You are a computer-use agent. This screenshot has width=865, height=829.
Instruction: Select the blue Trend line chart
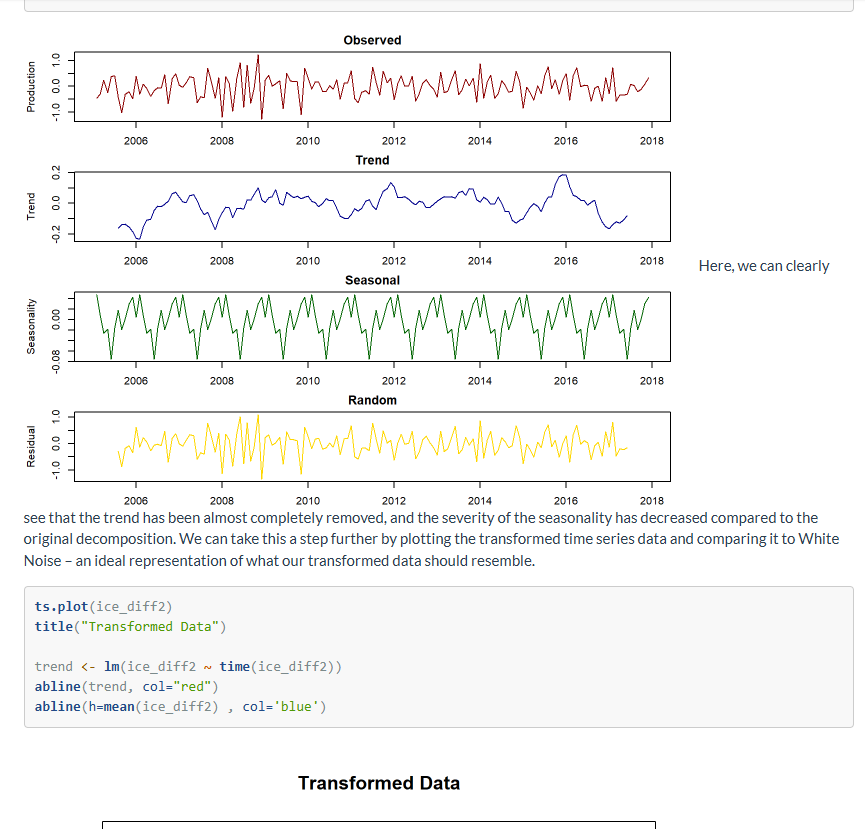coord(372,206)
